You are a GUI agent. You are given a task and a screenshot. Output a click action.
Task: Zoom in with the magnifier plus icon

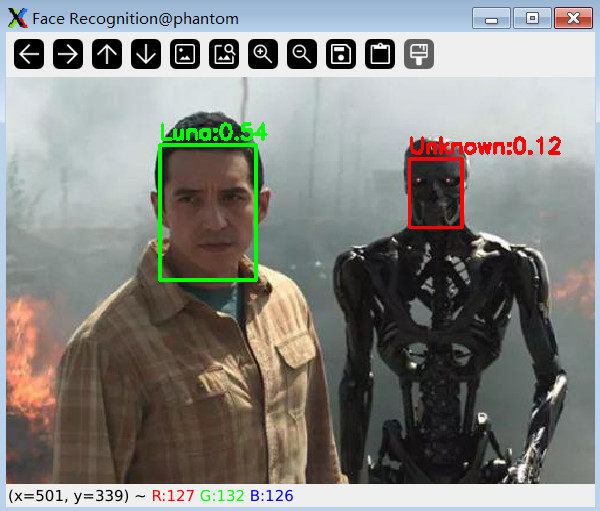pos(263,54)
